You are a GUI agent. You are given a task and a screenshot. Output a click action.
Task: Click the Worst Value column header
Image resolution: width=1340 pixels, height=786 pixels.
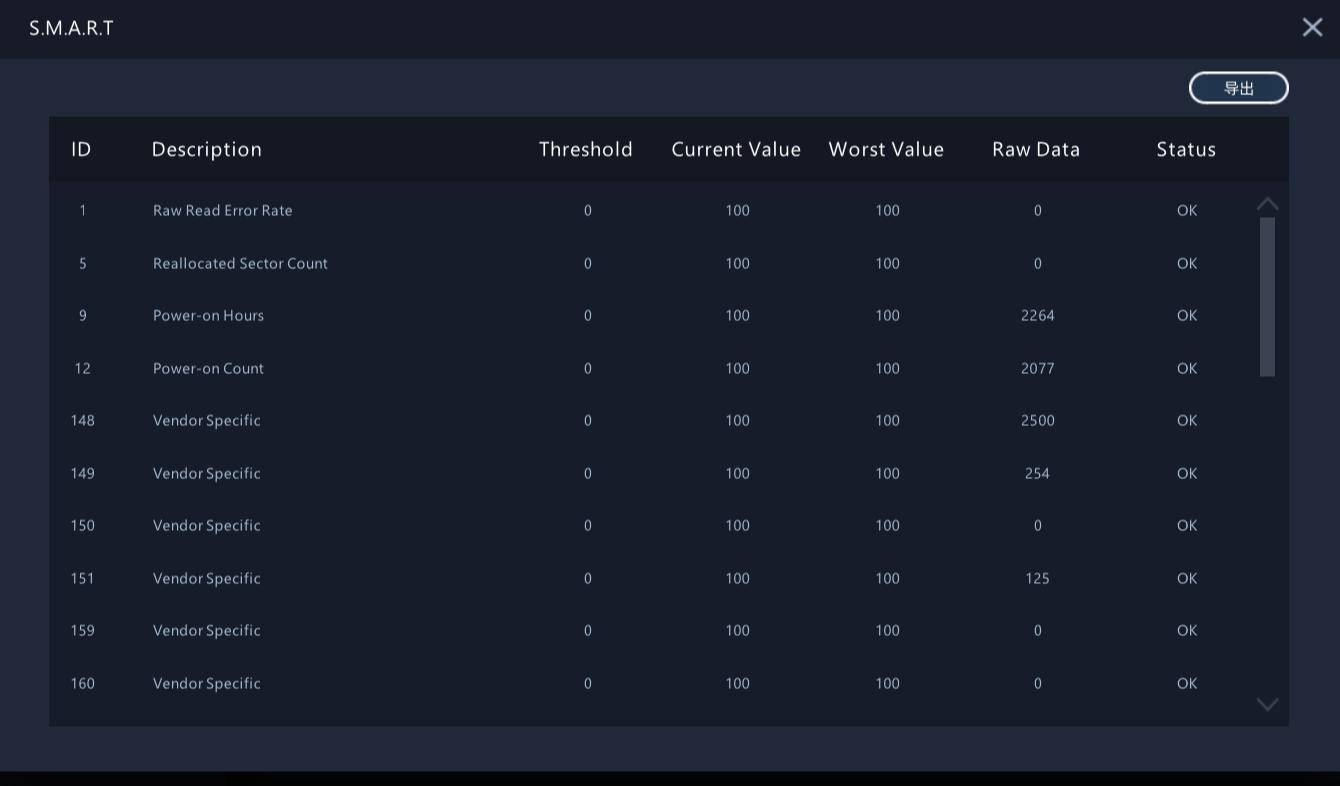(886, 149)
